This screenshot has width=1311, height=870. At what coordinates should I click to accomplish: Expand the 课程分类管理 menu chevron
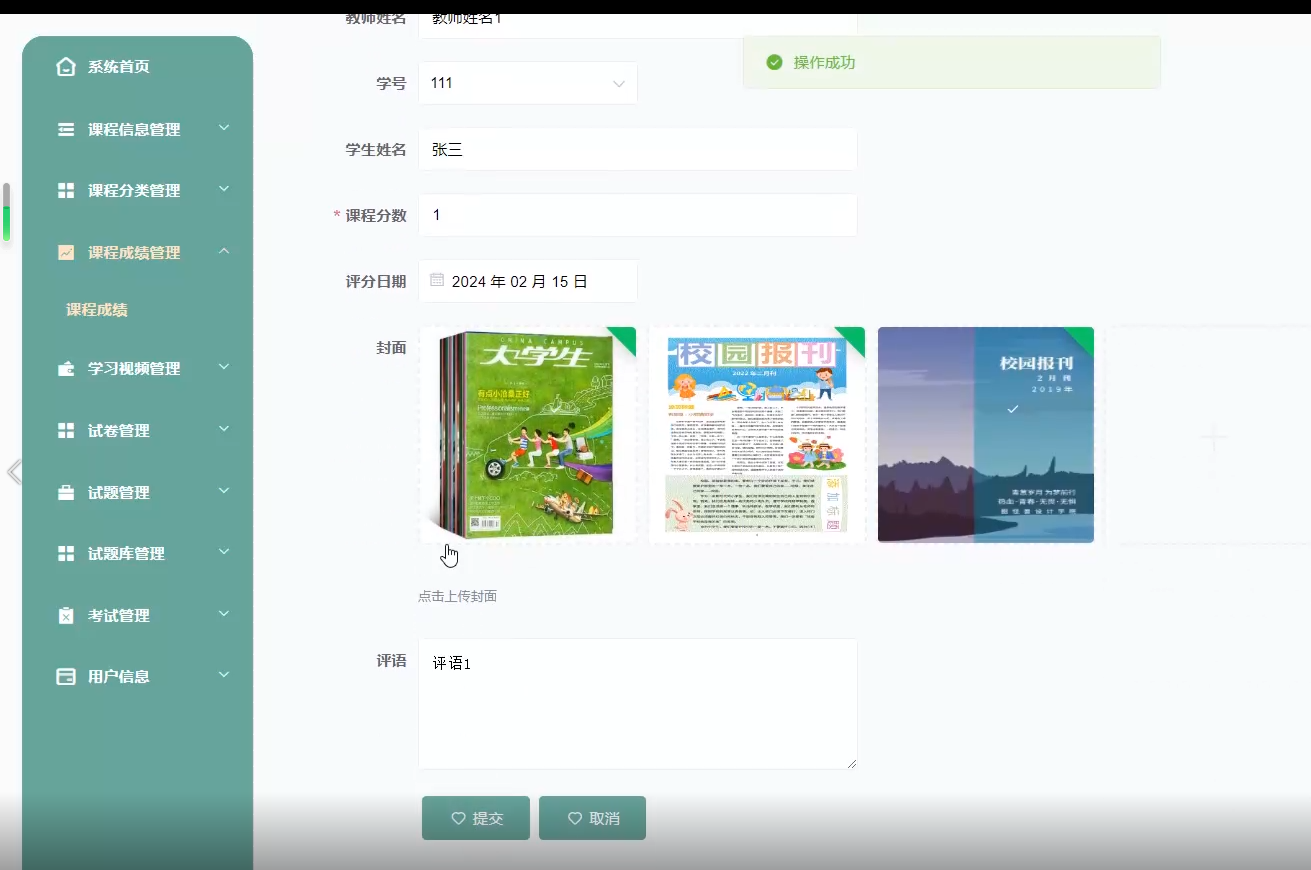point(224,190)
